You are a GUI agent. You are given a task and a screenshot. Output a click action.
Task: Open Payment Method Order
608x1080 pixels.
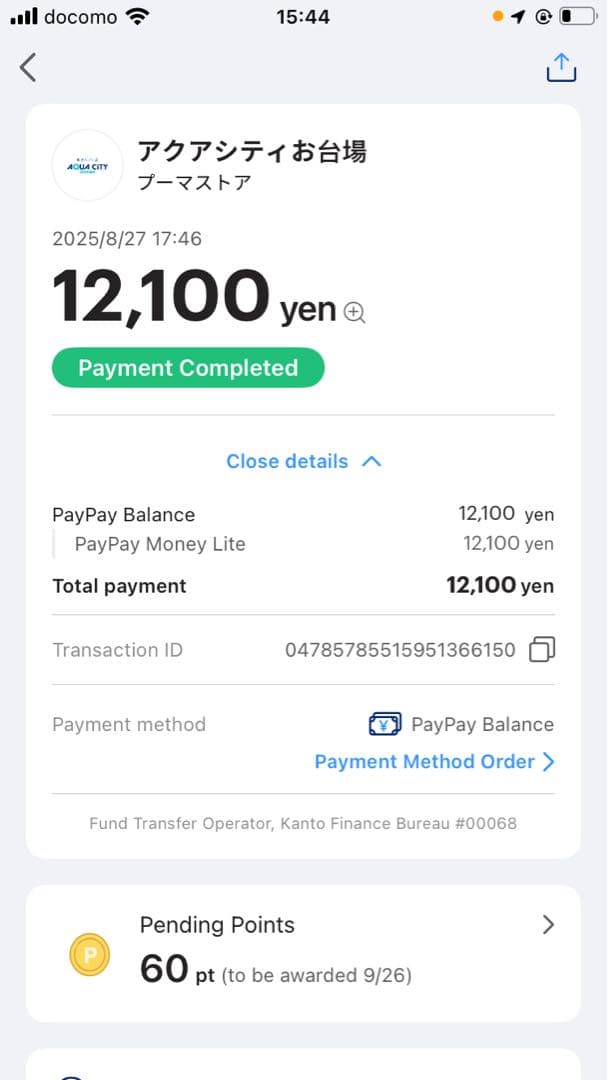tap(424, 761)
